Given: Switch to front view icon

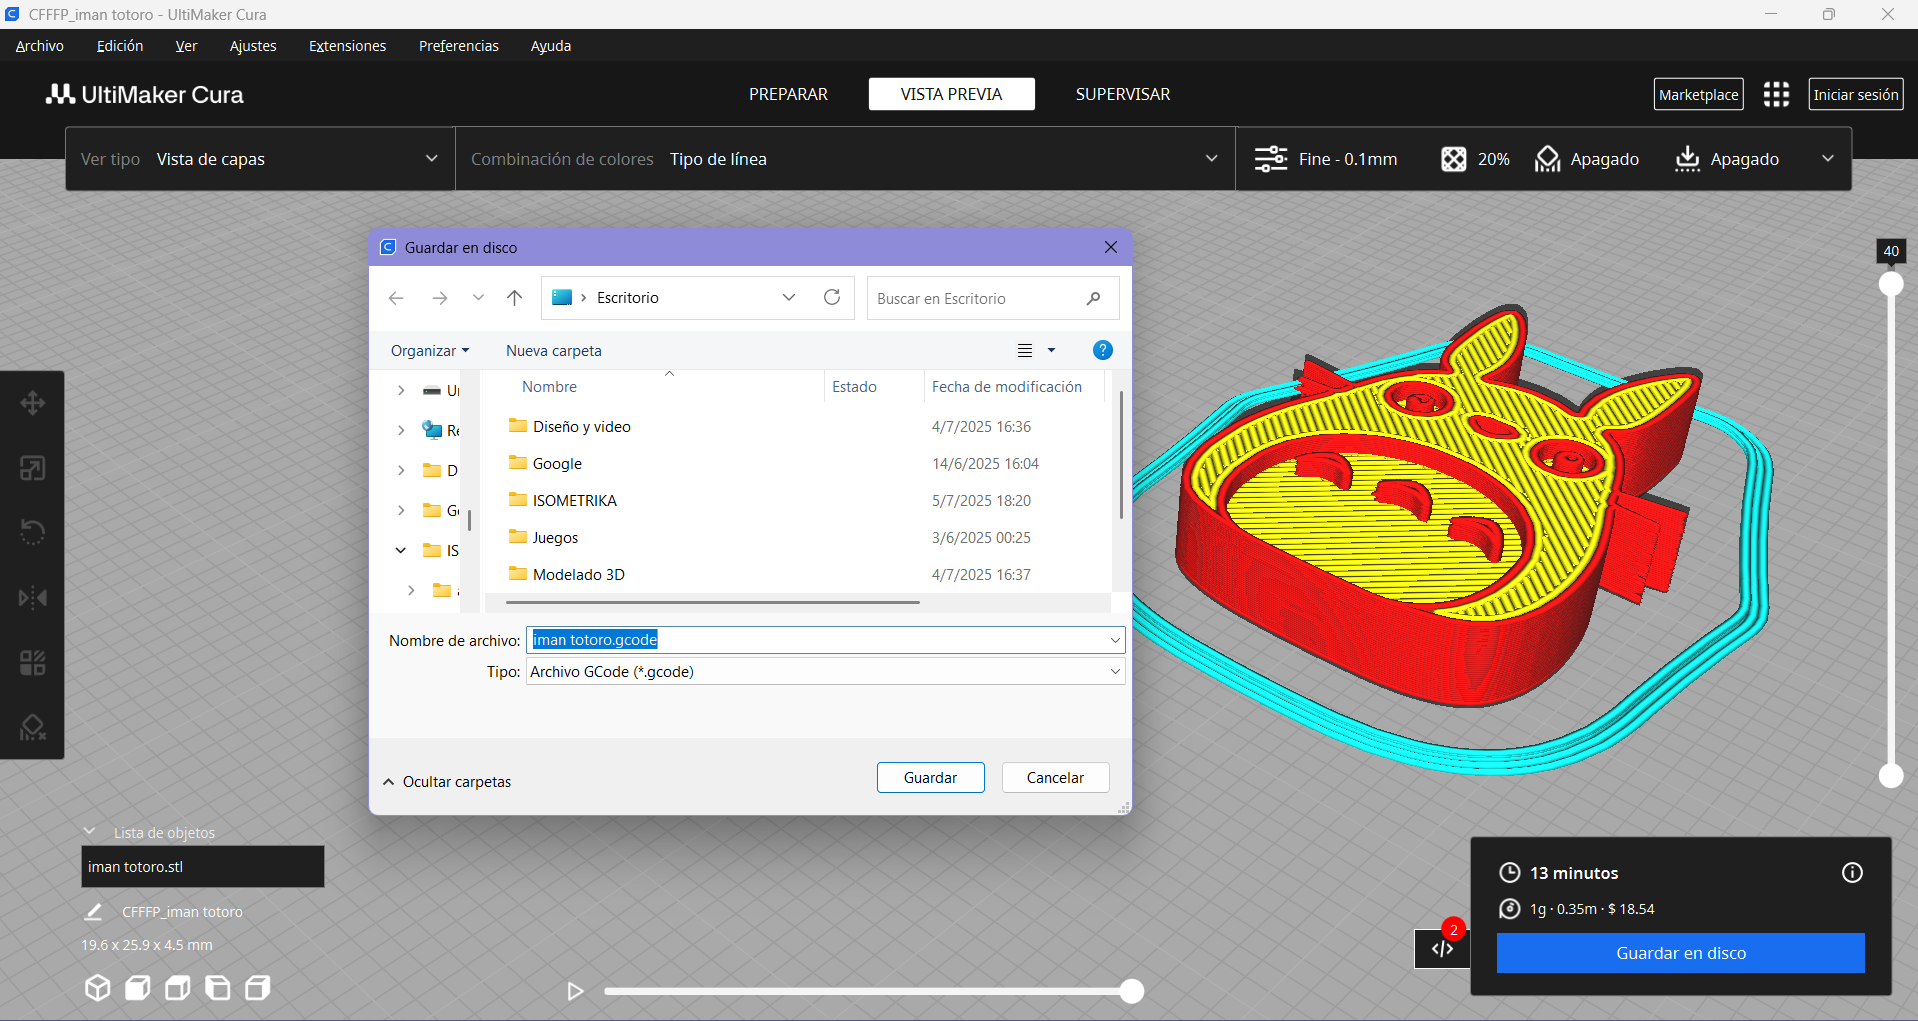Looking at the screenshot, I should 137,988.
